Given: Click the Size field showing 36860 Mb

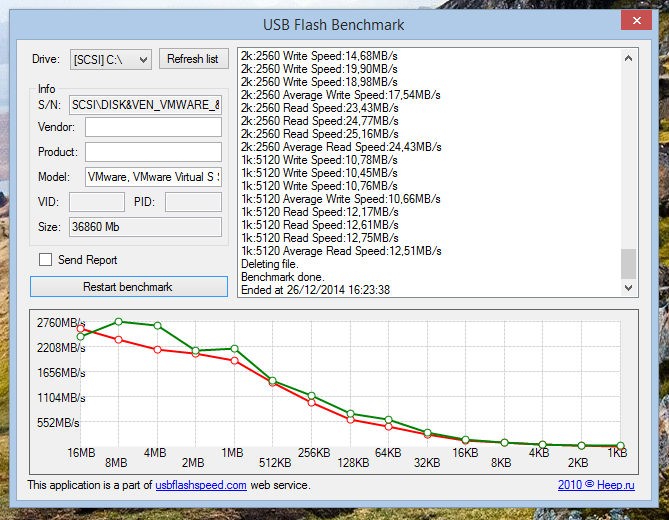Looking at the screenshot, I should pyautogui.click(x=145, y=227).
